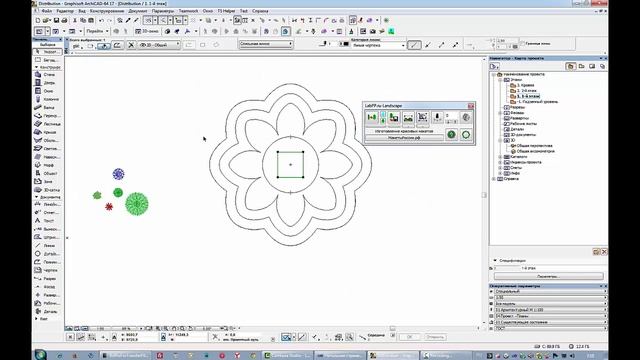Select 'Рабочие листы' in Navigator tree

[520, 124]
